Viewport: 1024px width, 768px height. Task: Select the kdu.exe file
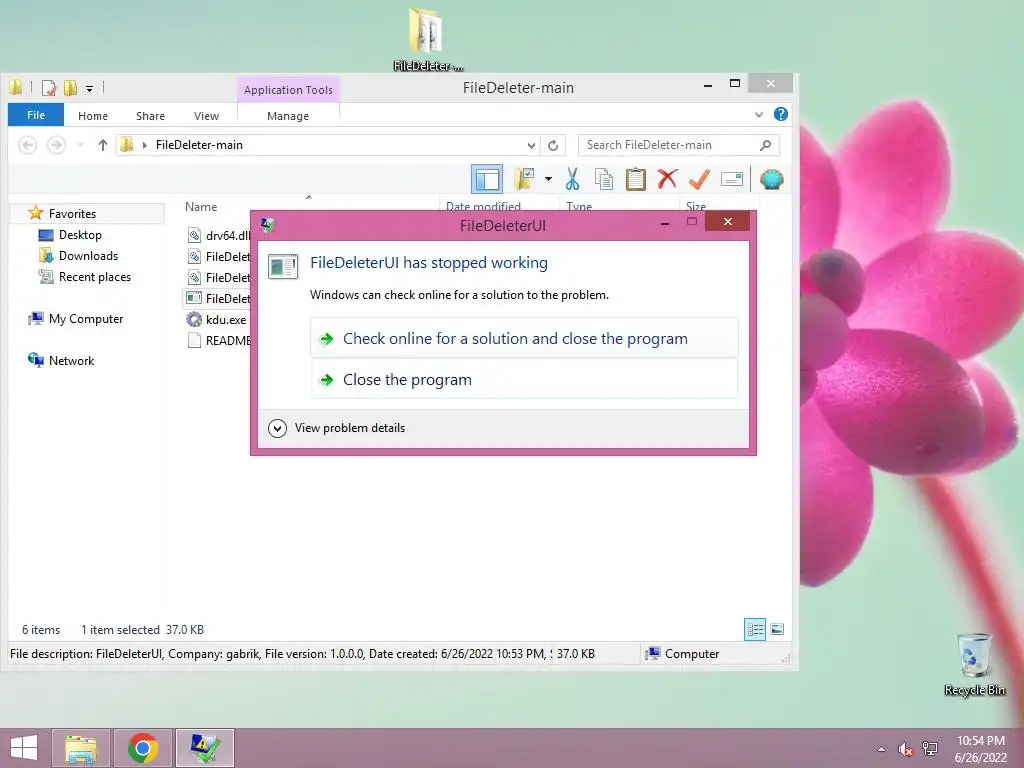coord(217,319)
